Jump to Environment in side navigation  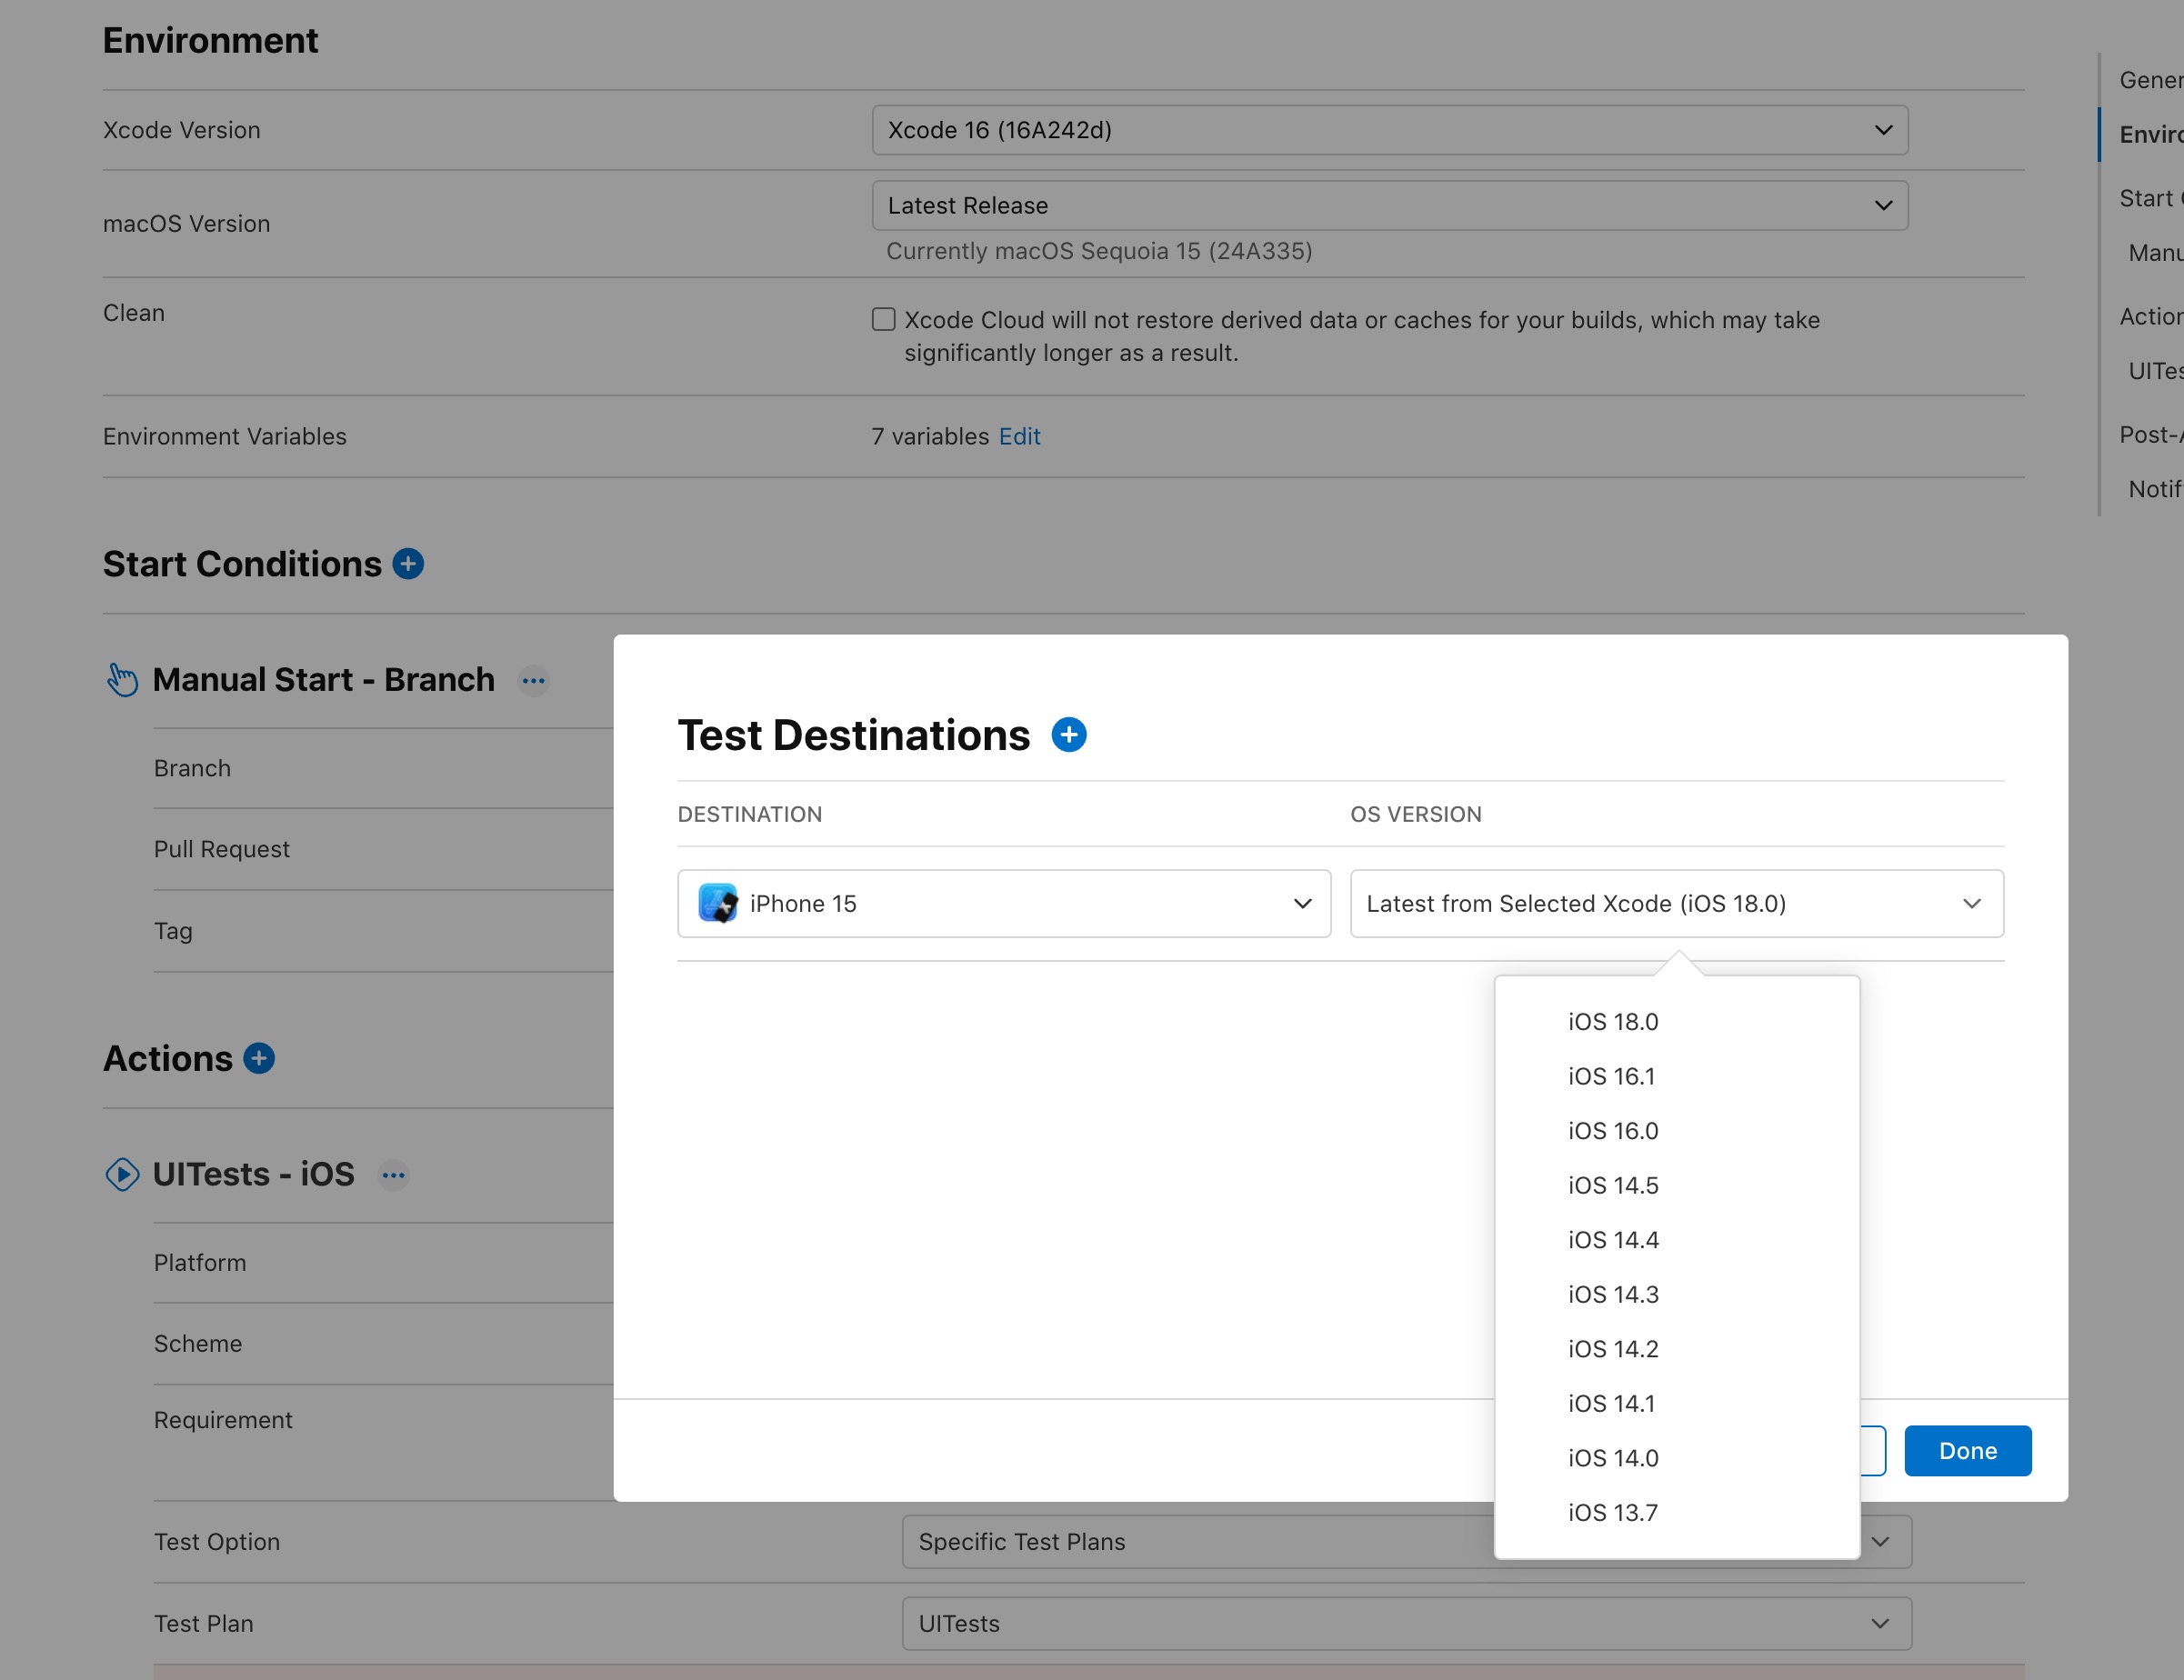click(2150, 134)
